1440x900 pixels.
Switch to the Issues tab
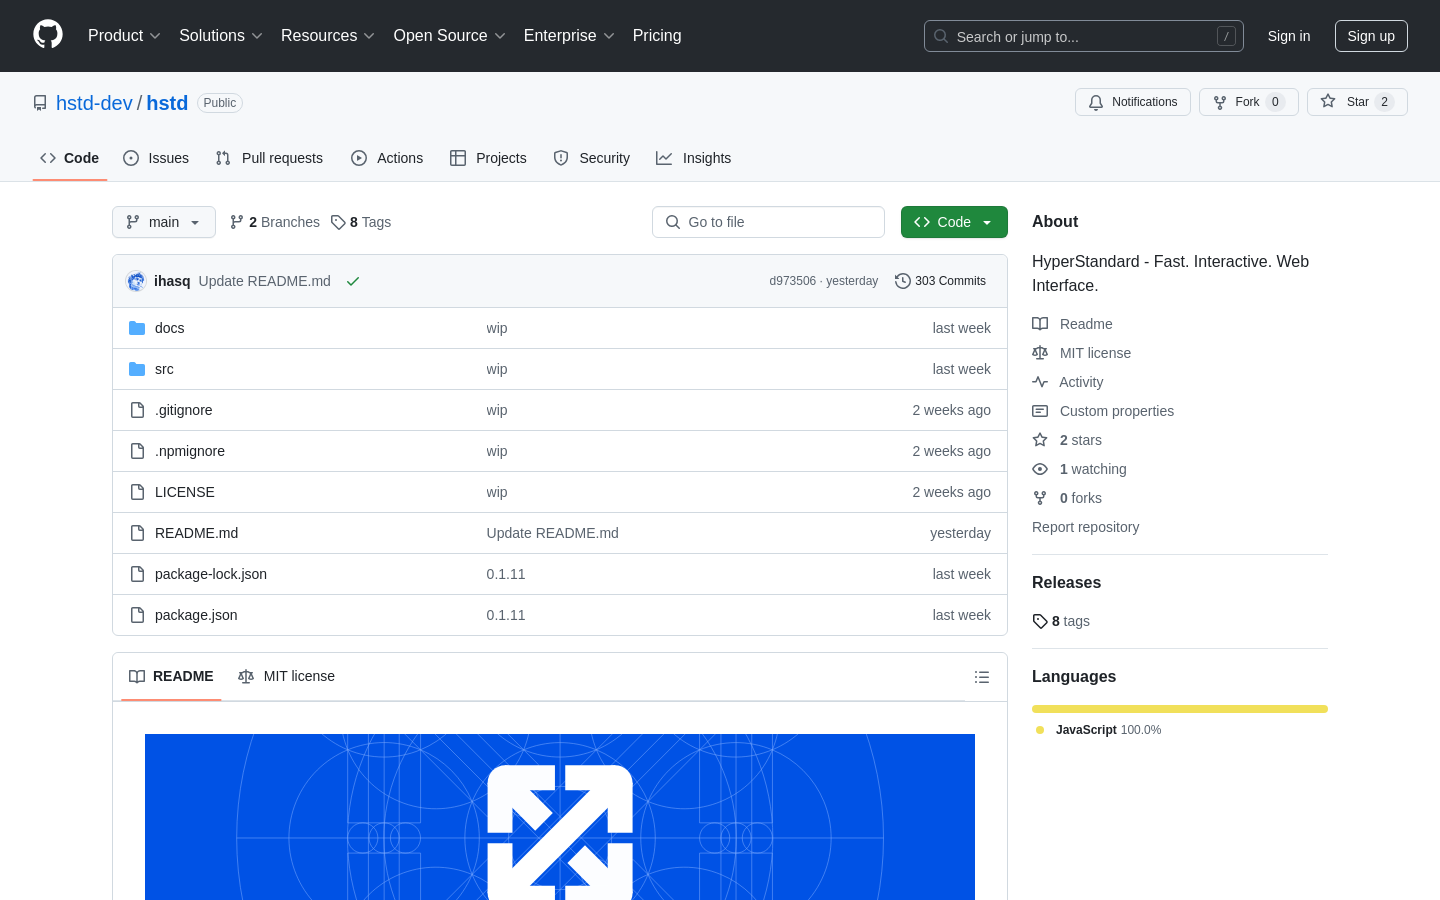pos(156,158)
